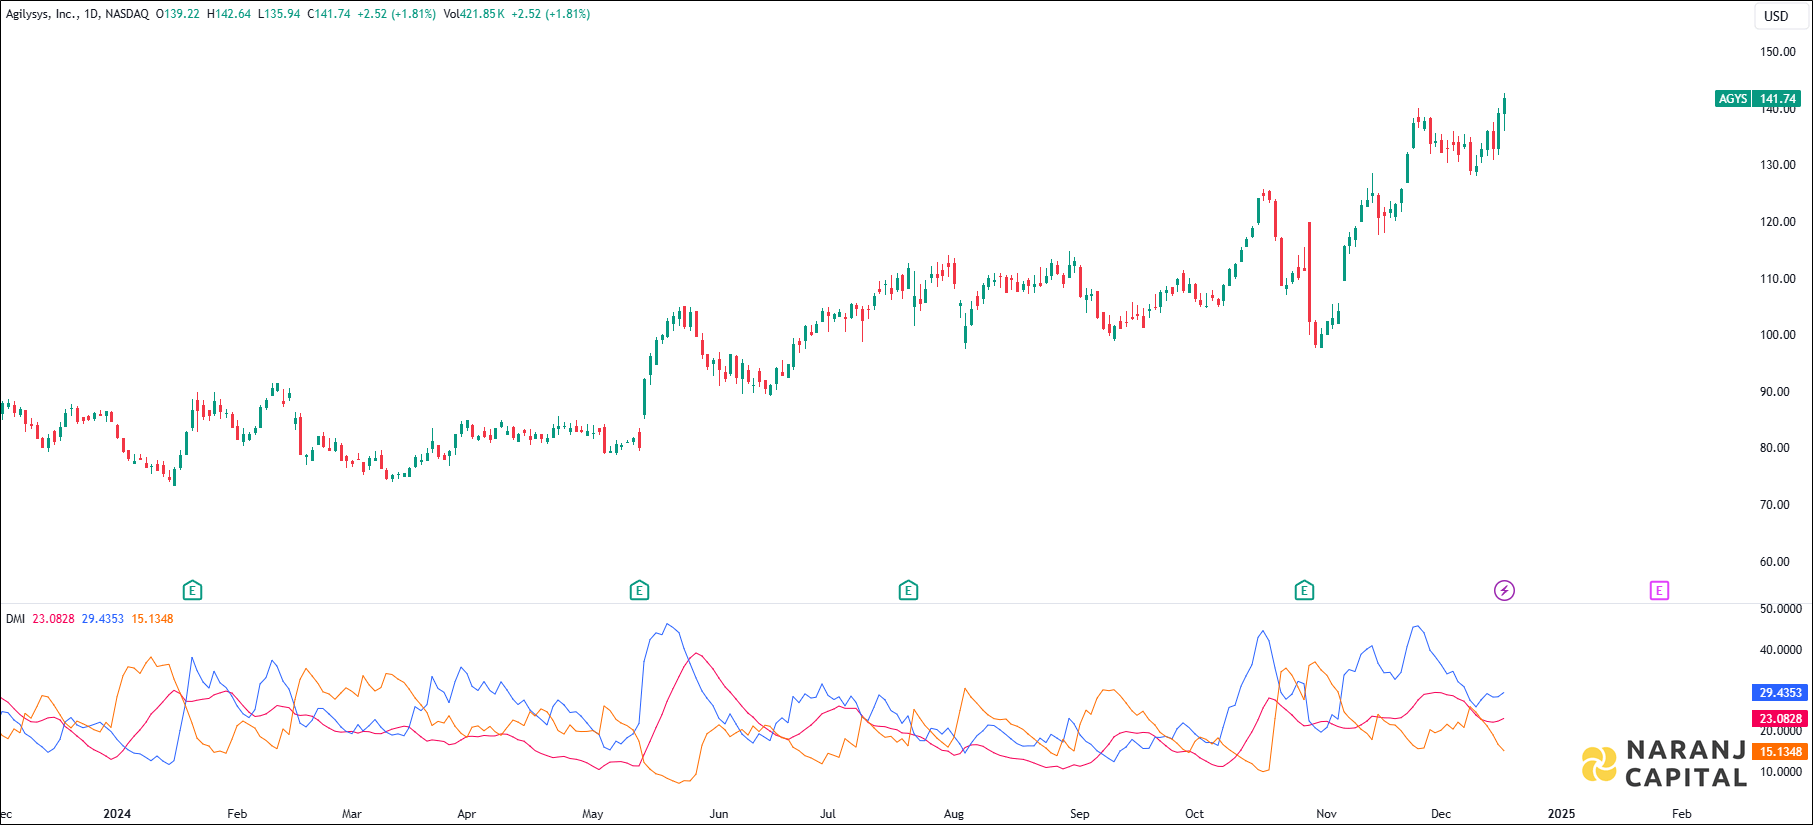Click the Dec label on time axis
This screenshot has height=825, width=1813.
[x=1441, y=814]
